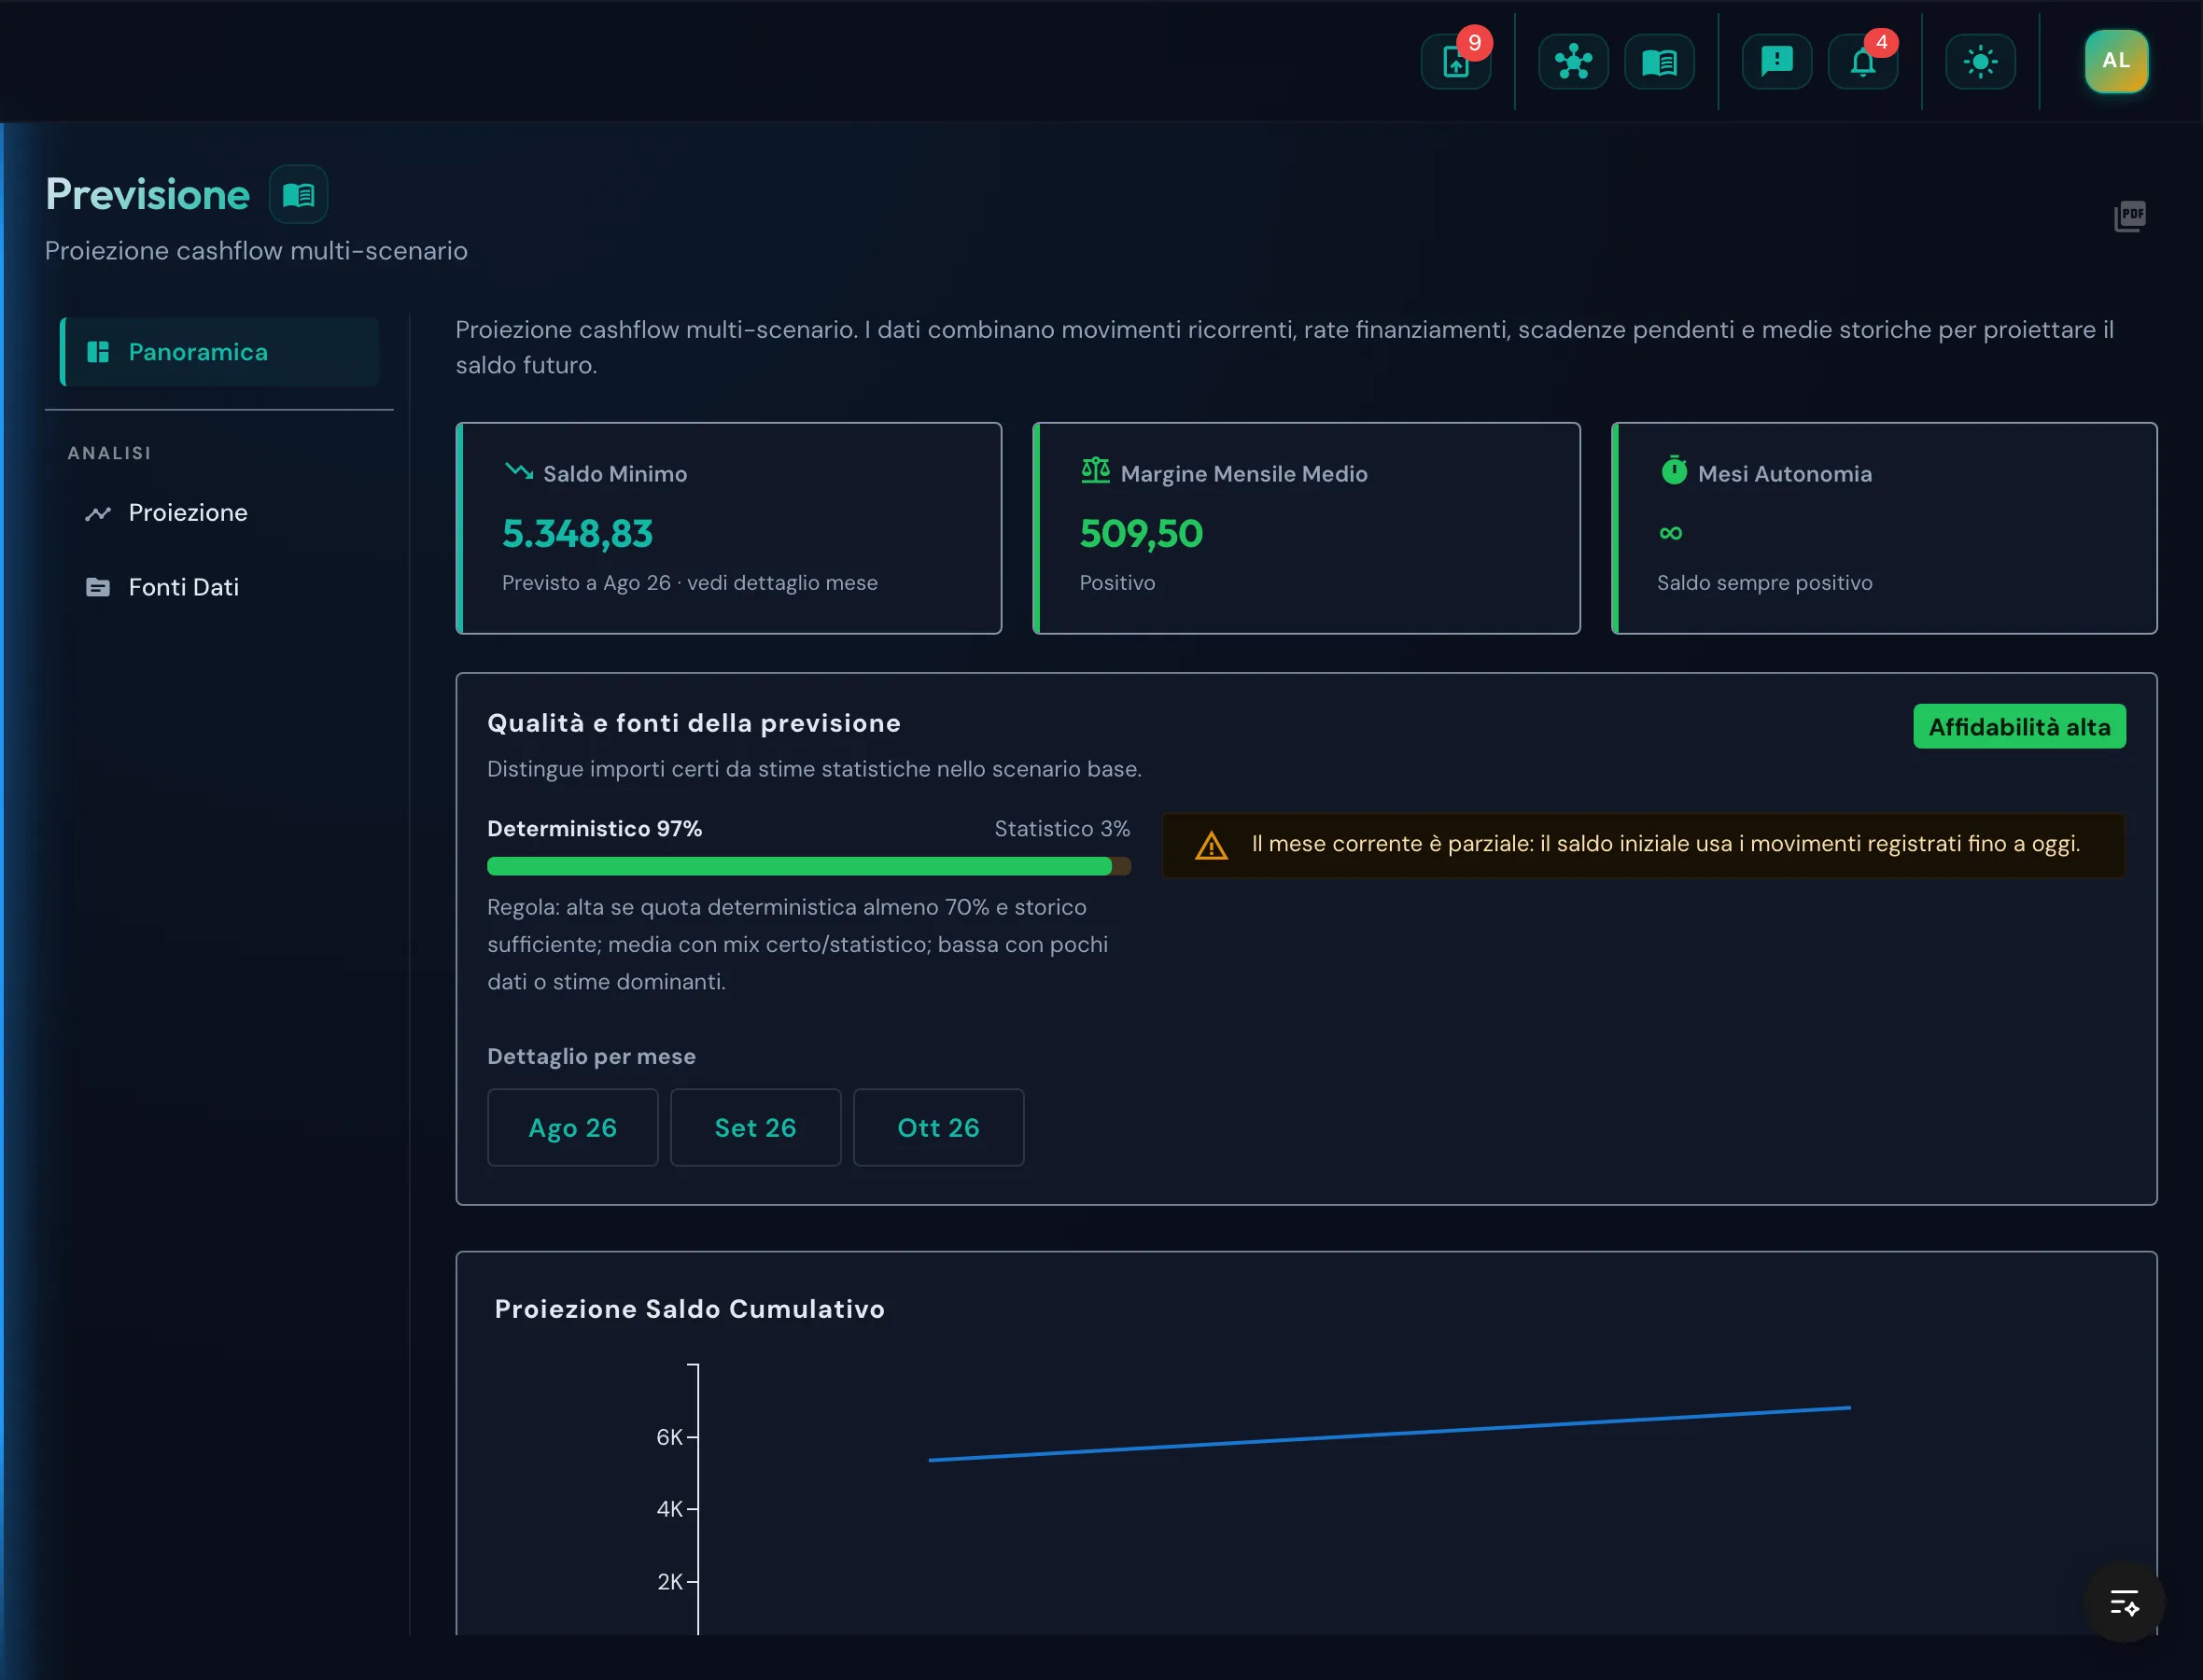Screen dimensions: 2203x1680
Task: Show the Ago 26 month detail
Action: pos(573,1127)
